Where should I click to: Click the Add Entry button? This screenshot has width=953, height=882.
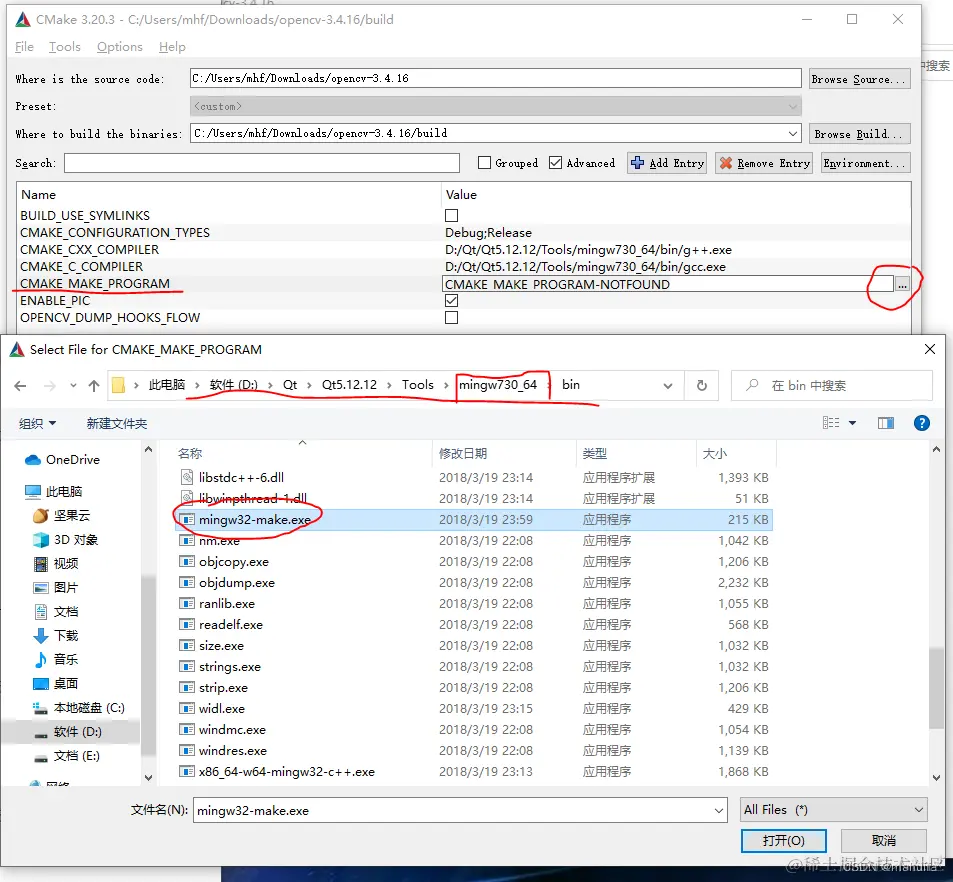point(667,163)
